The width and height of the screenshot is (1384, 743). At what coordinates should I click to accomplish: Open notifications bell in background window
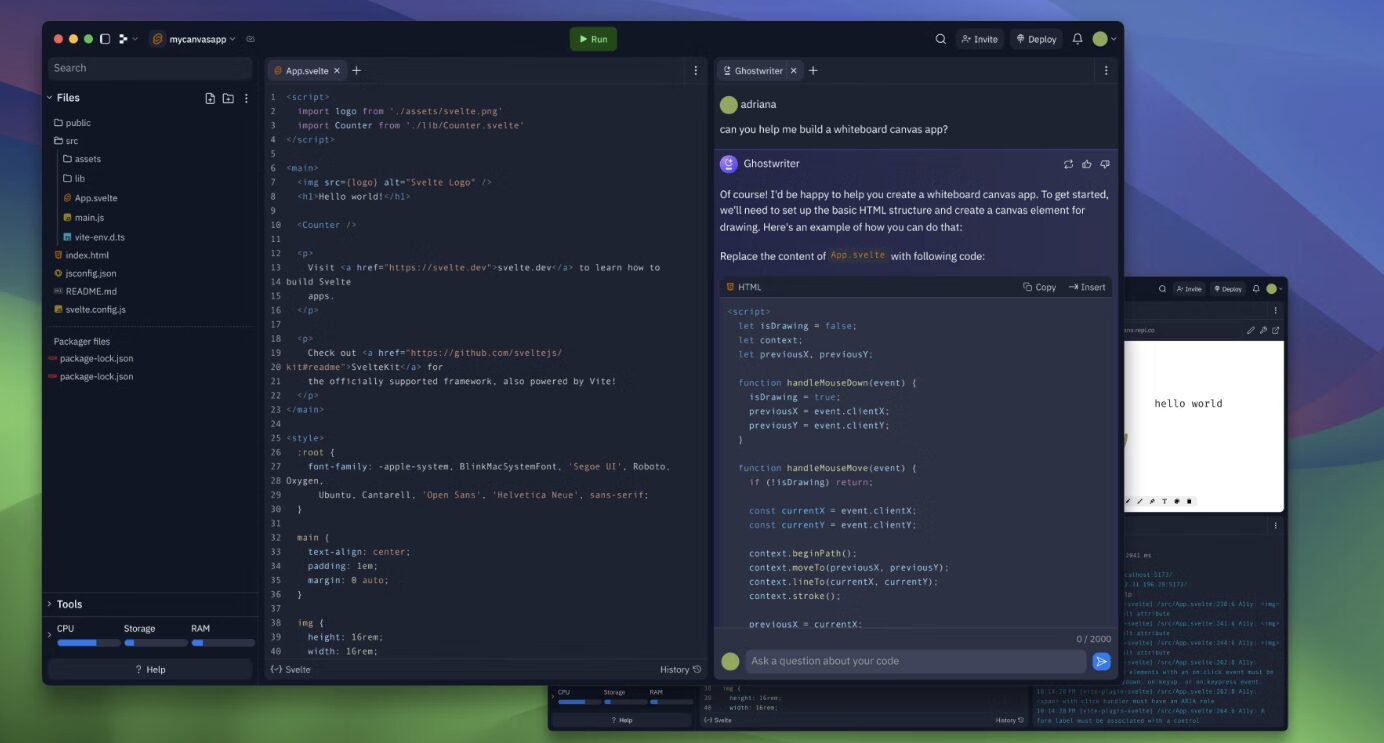[x=1256, y=289]
